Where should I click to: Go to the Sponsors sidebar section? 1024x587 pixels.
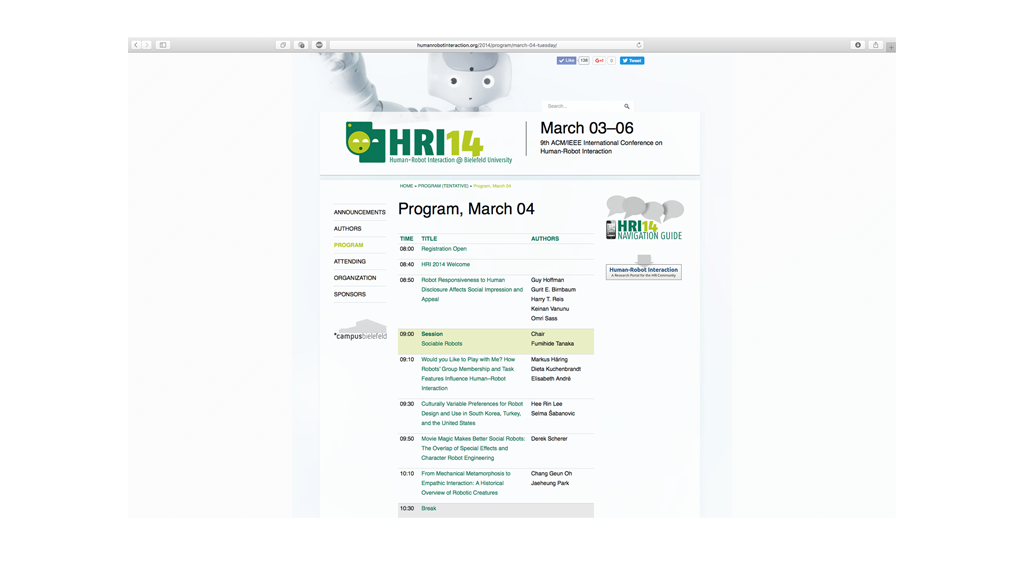(x=350, y=294)
